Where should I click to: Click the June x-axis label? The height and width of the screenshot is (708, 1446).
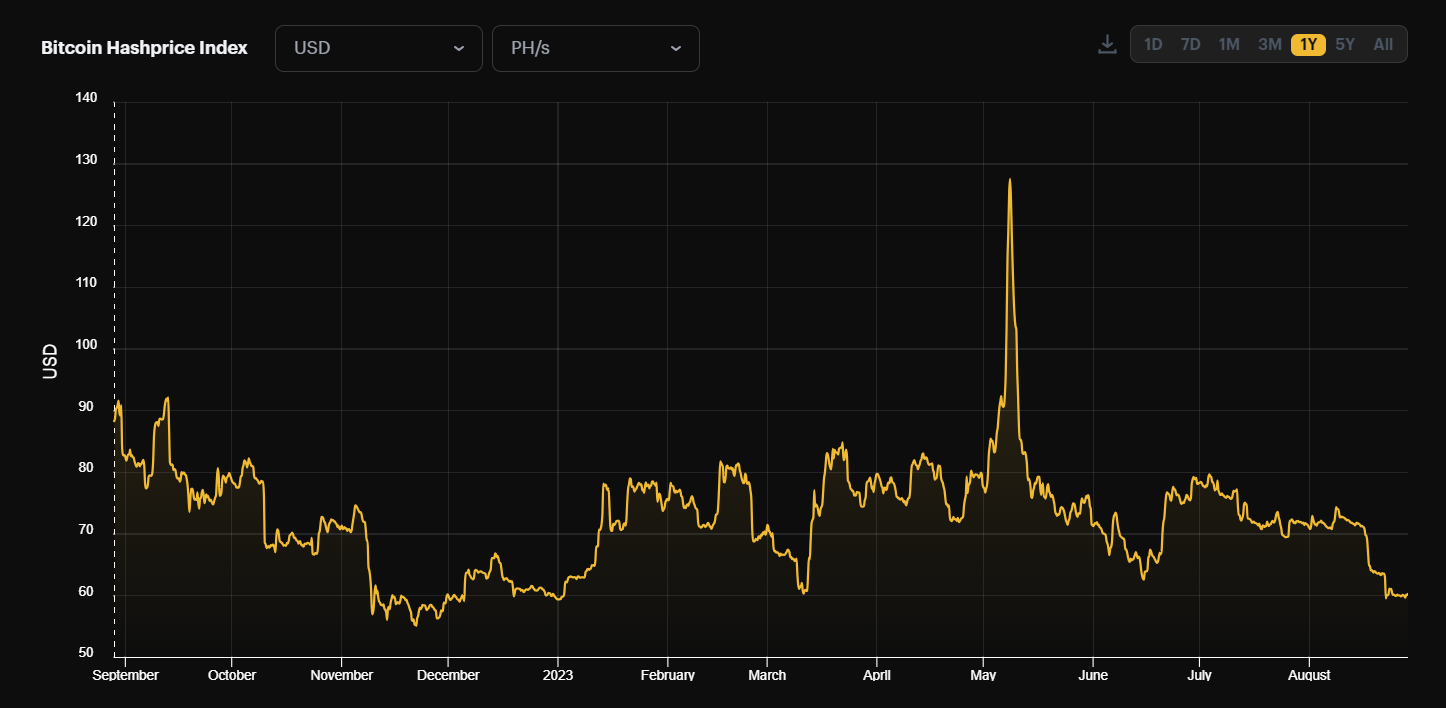1093,675
